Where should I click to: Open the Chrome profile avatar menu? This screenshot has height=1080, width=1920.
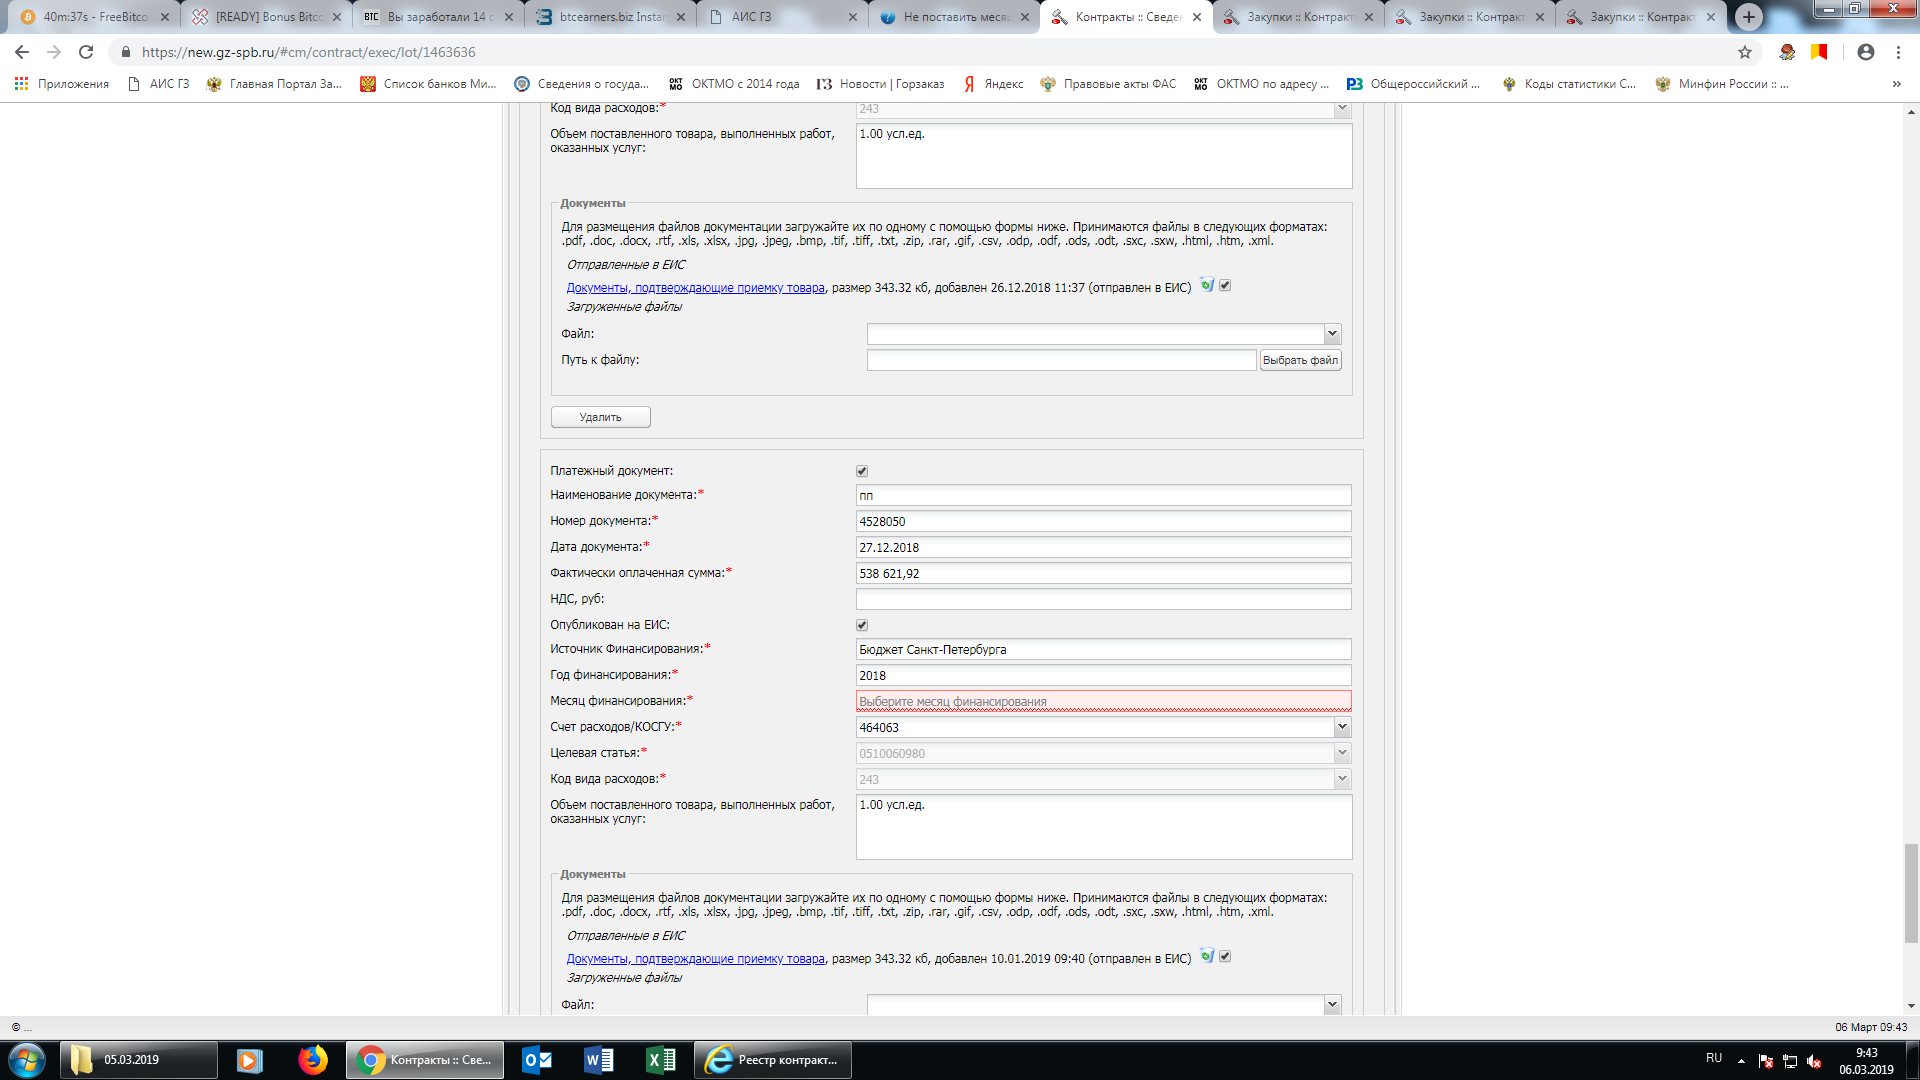pos(1866,52)
